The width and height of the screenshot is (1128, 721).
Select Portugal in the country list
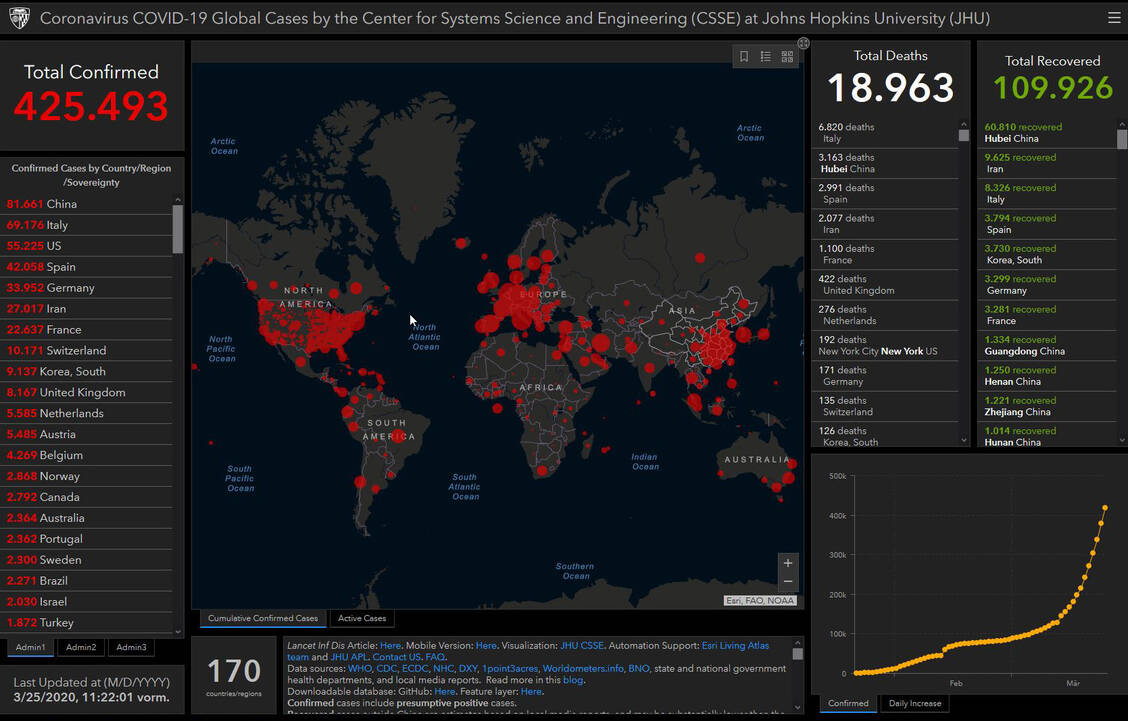point(87,539)
